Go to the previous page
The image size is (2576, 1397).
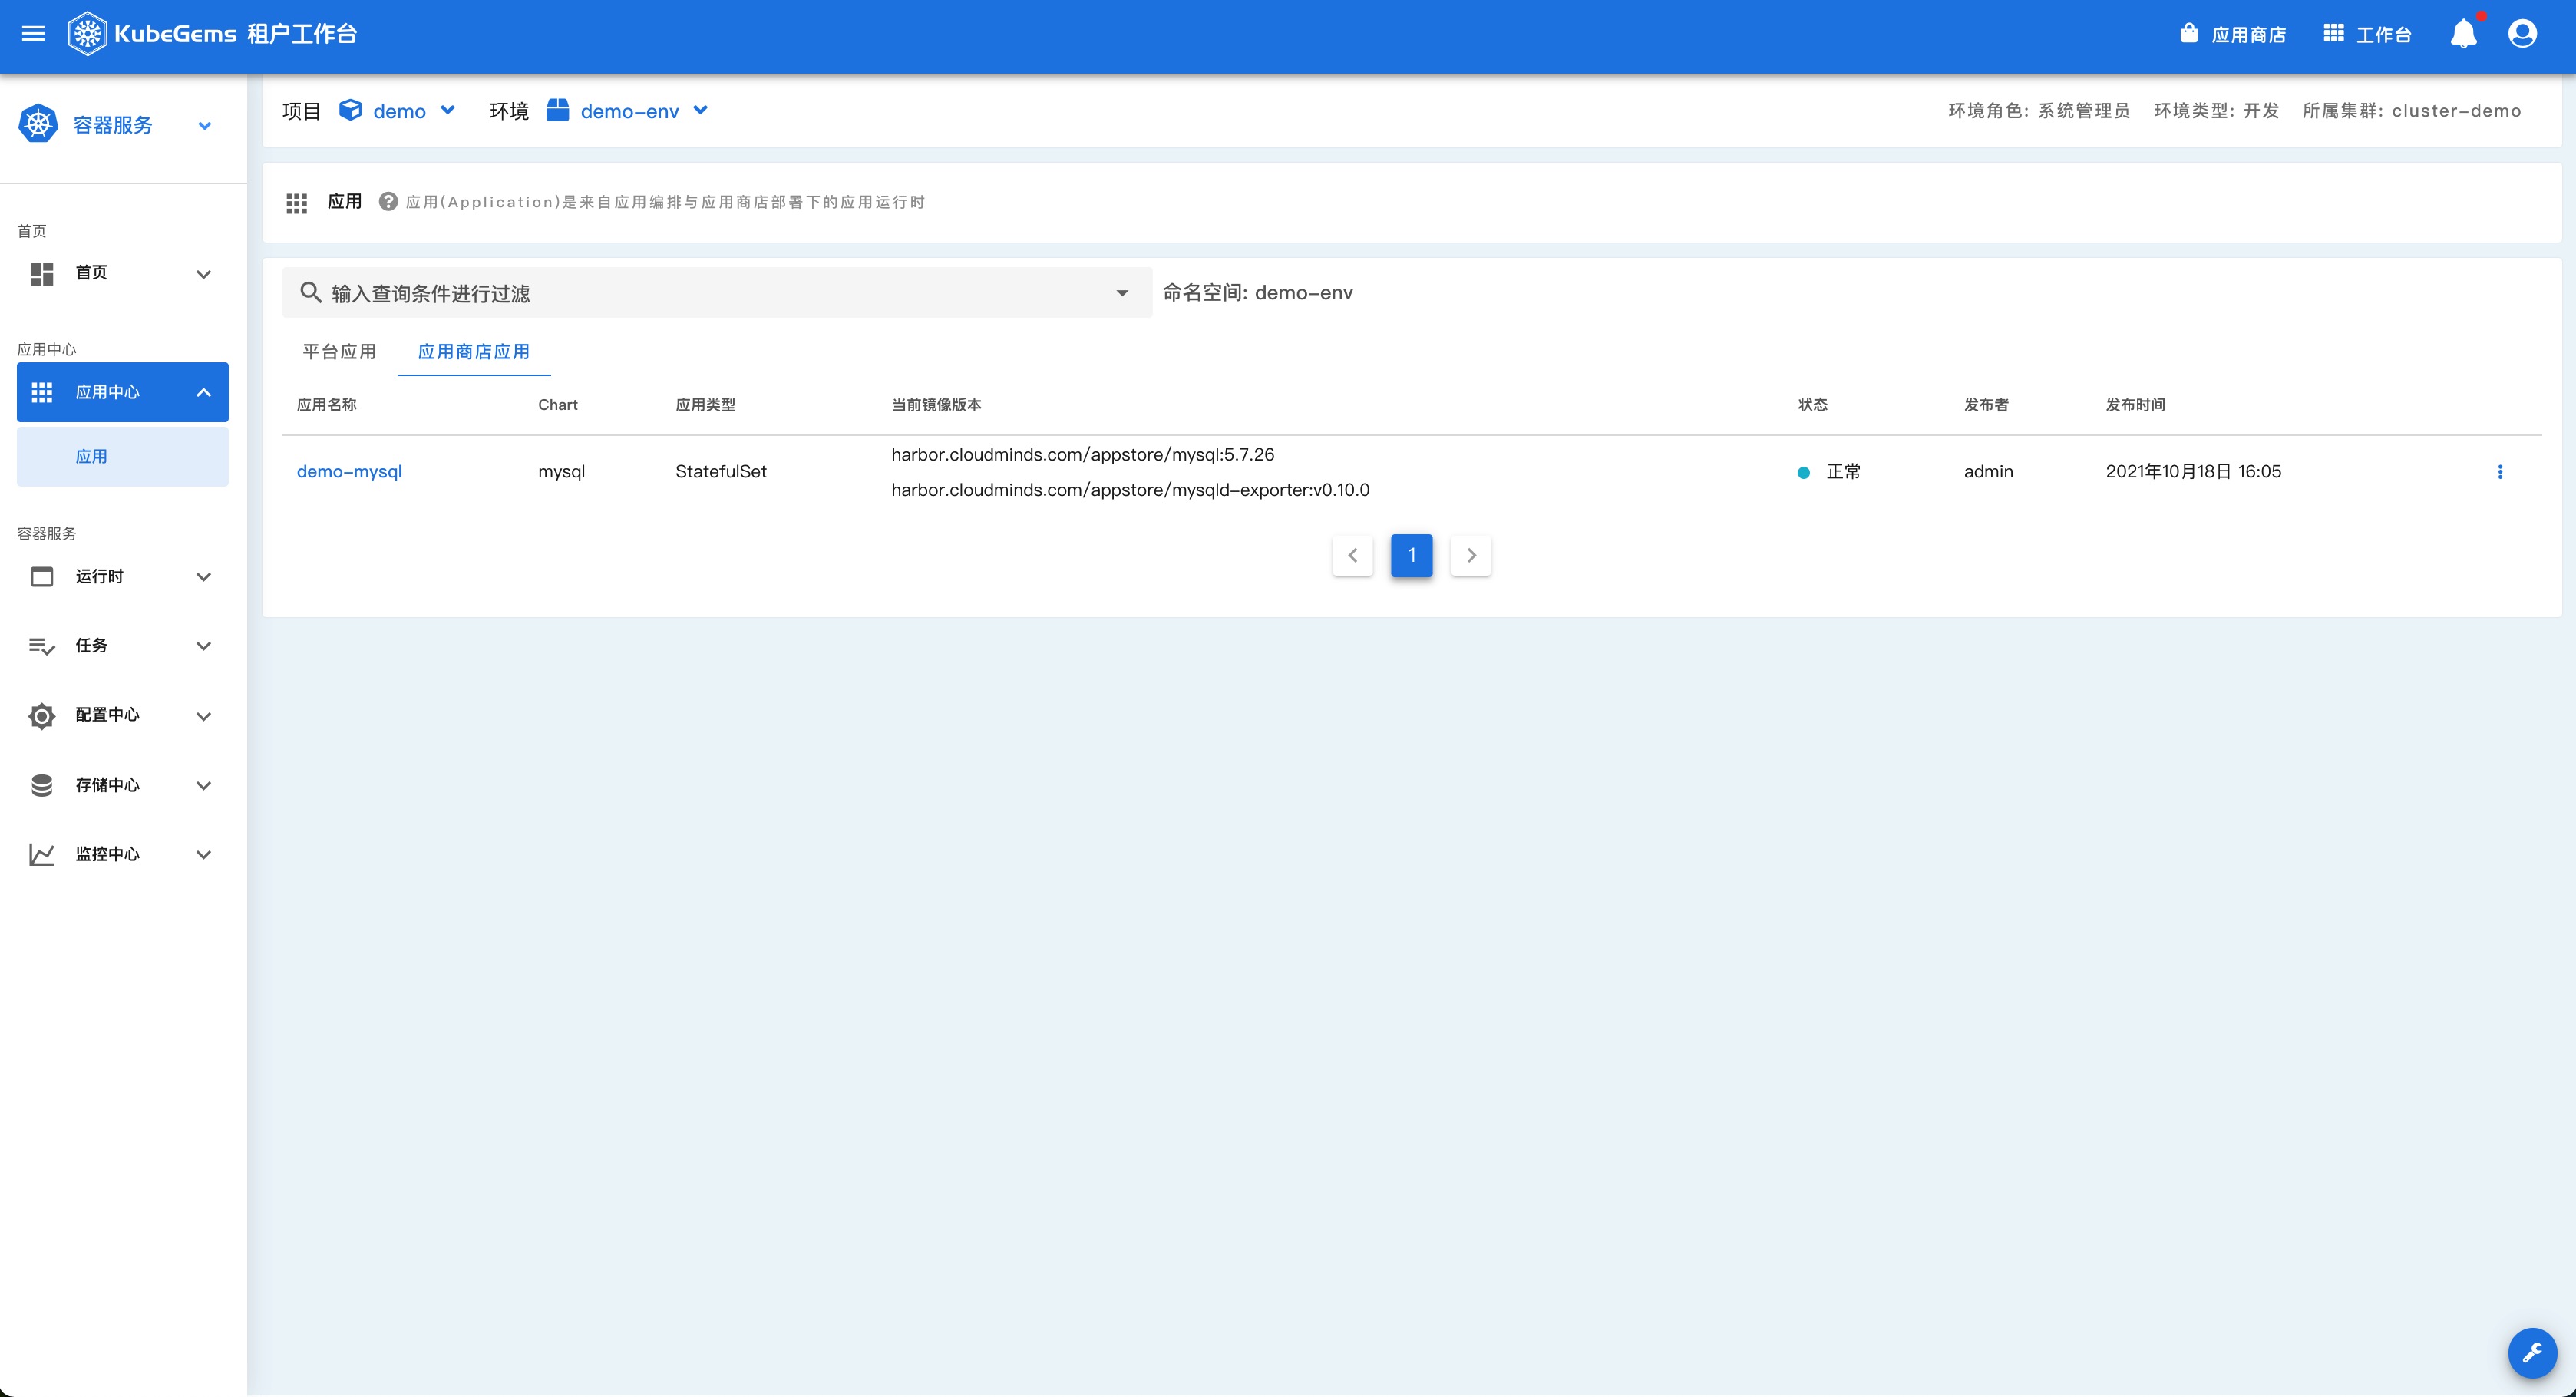pyautogui.click(x=1353, y=555)
